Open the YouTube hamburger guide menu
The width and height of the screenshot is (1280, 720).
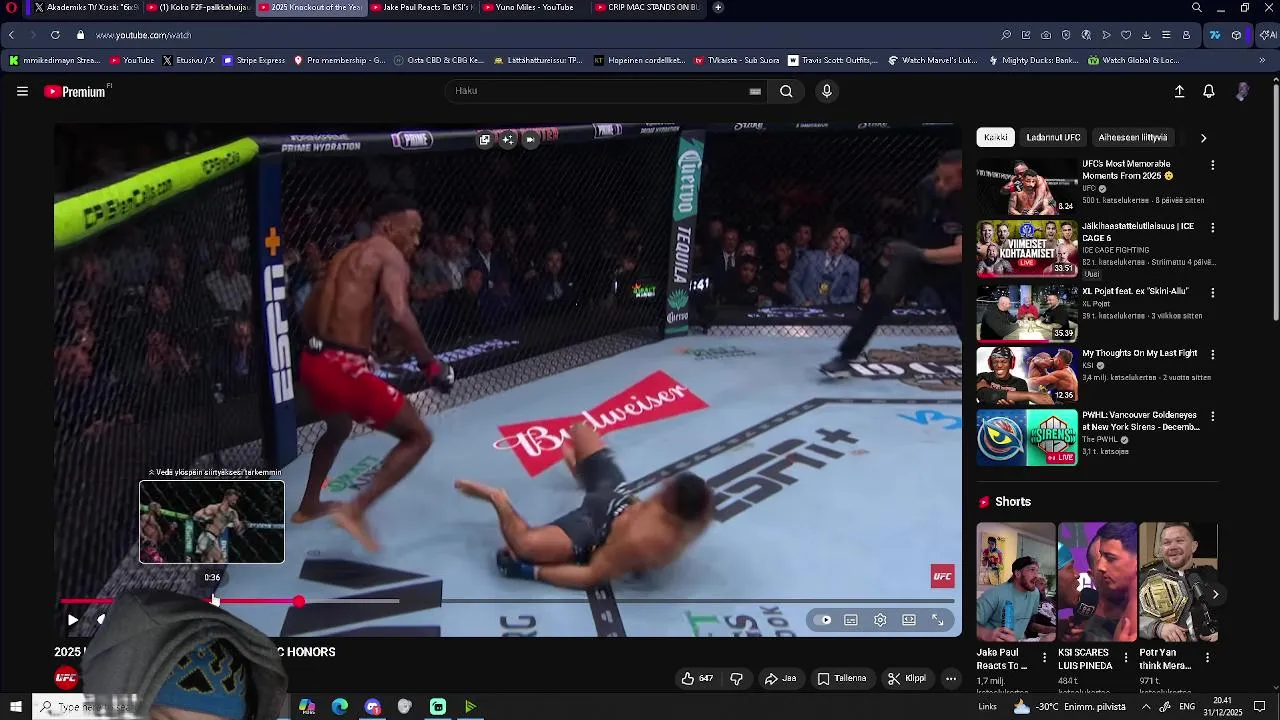pyautogui.click(x=22, y=91)
